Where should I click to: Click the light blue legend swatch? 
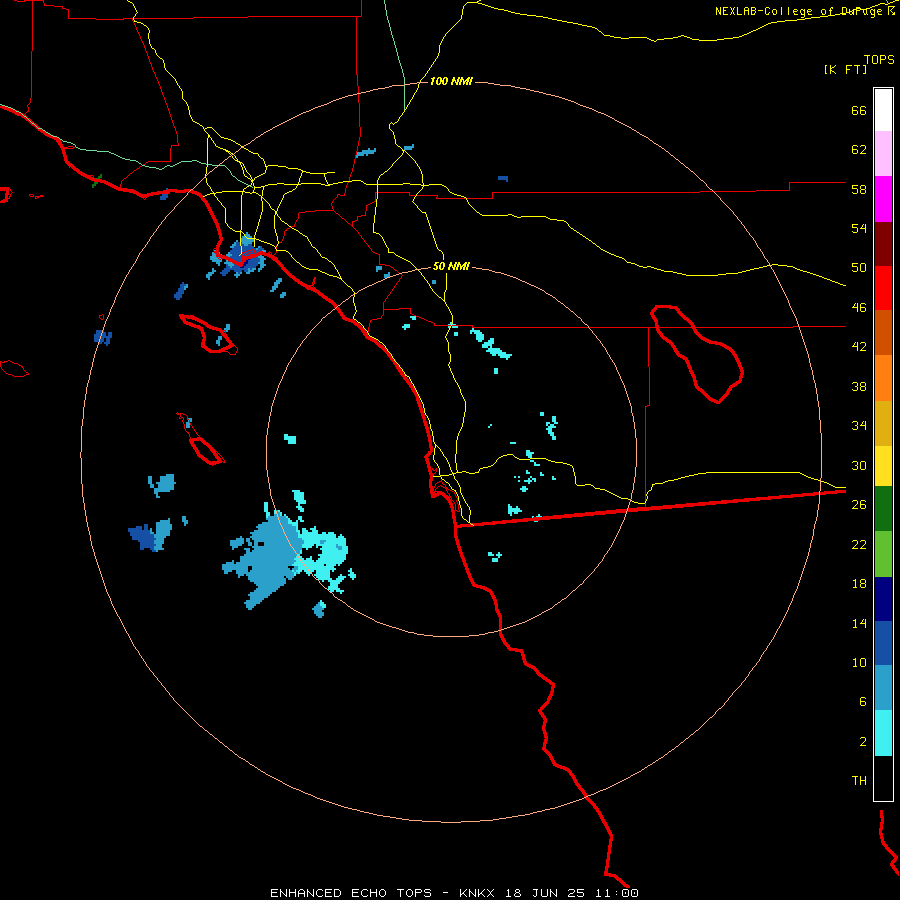pos(883,688)
